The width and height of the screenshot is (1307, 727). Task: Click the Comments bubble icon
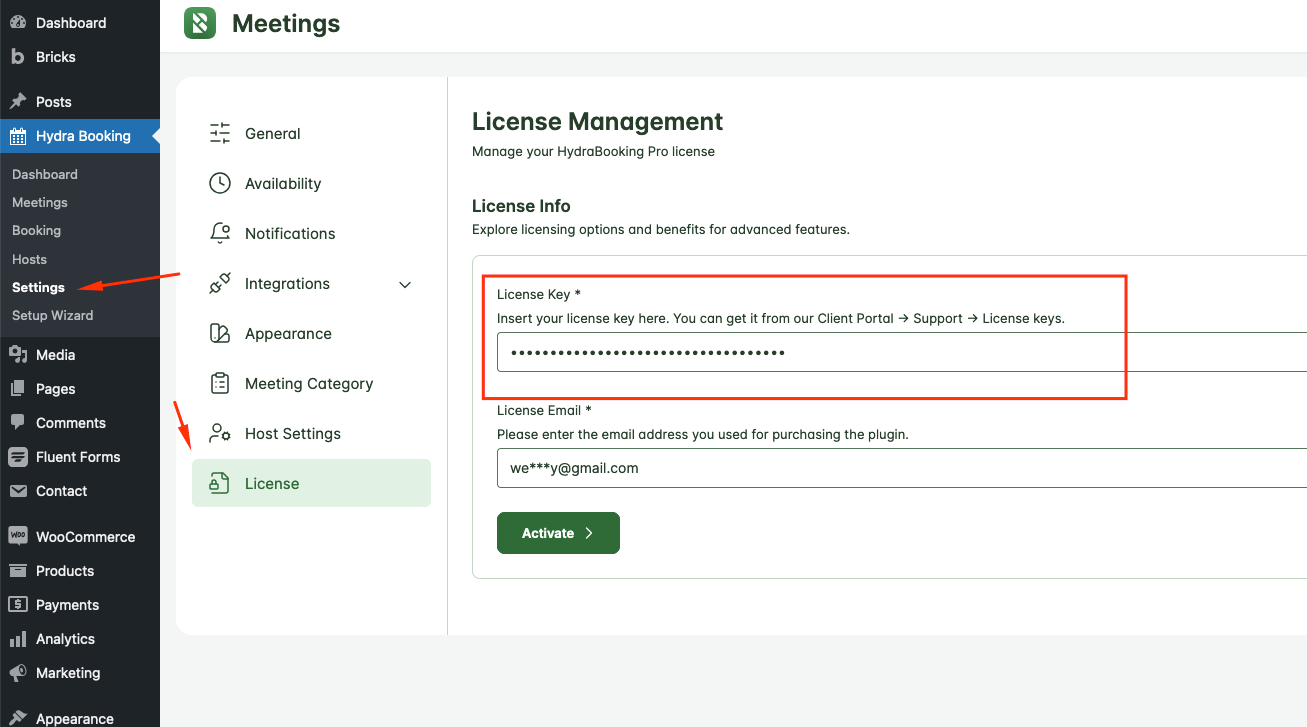[18, 423]
